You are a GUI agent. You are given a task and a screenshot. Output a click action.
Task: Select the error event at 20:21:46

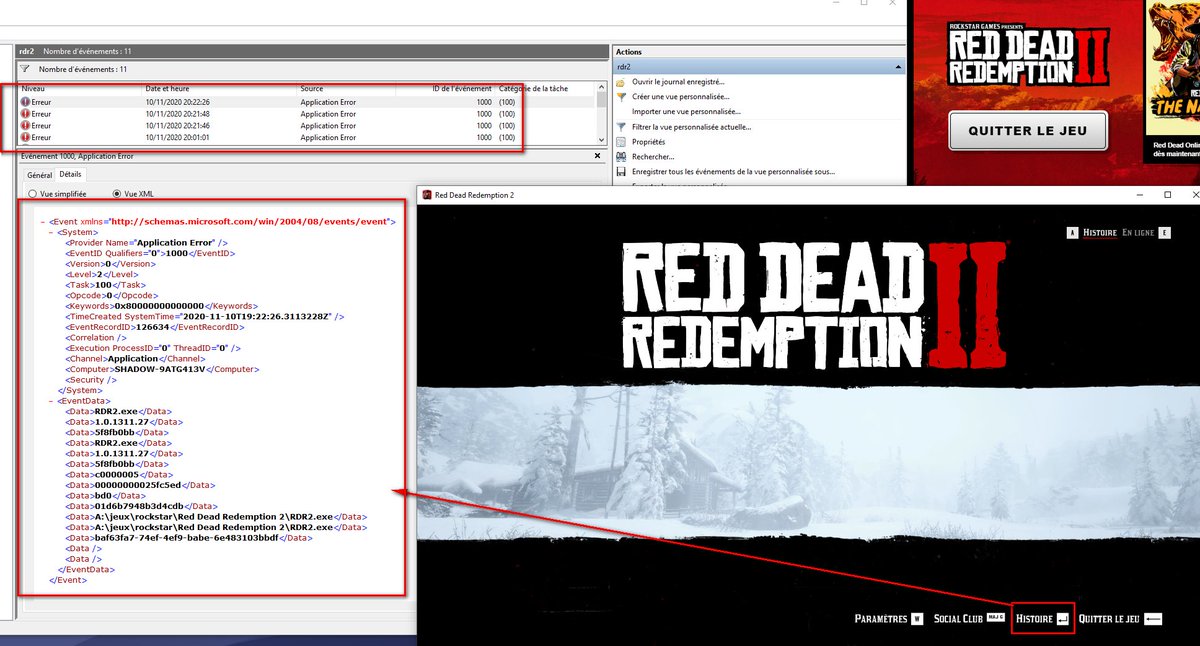click(307, 126)
